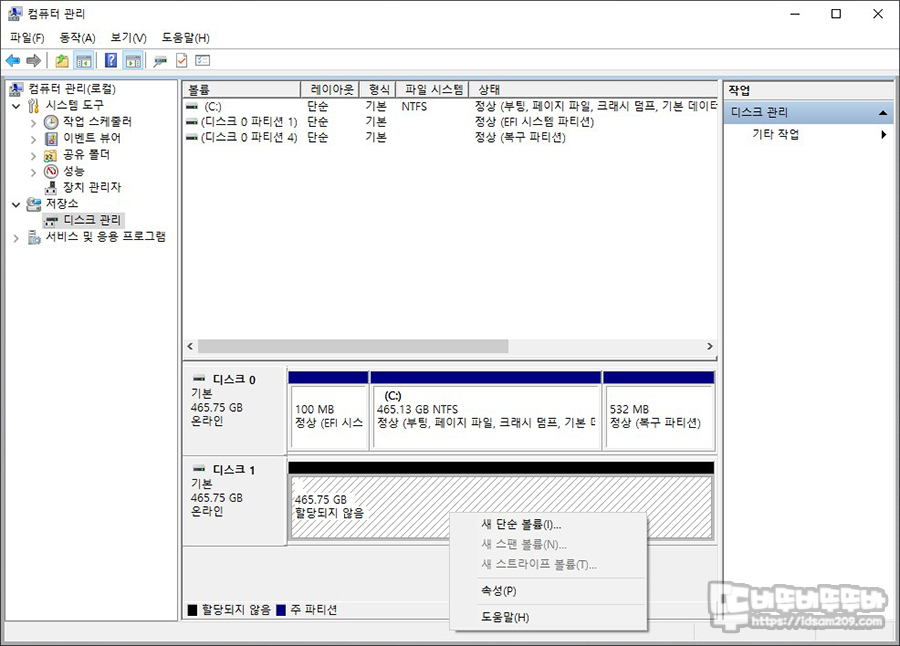Expand the 공유 폴더 node
Screen dimensions: 900x646
coord(33,156)
